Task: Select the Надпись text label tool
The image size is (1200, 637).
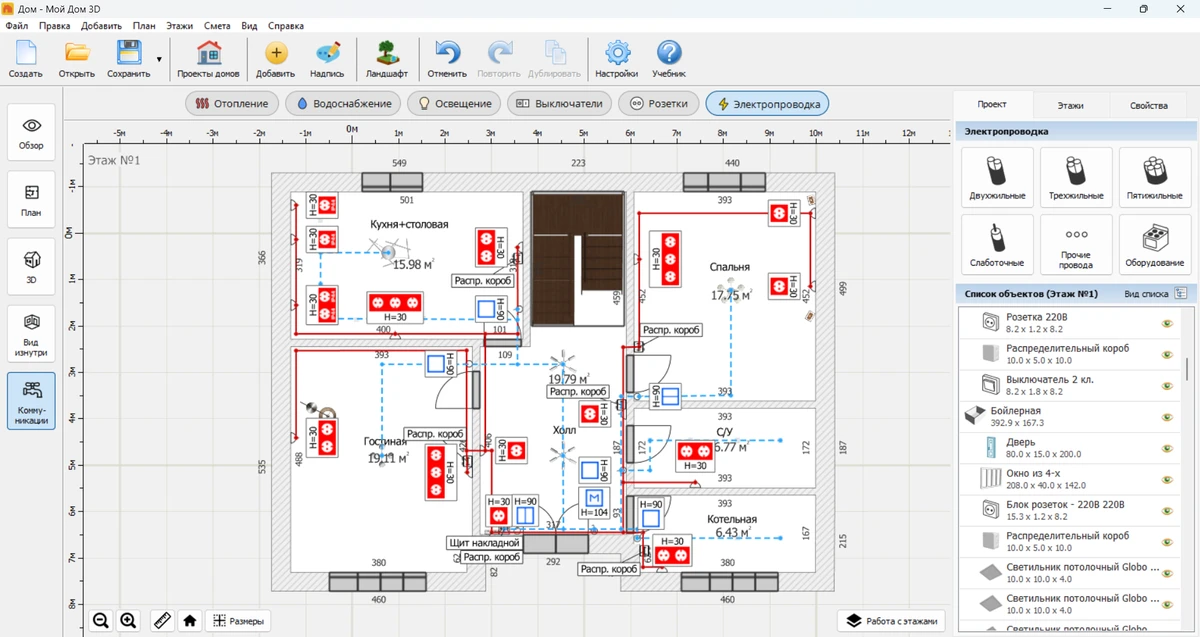Action: pos(327,59)
